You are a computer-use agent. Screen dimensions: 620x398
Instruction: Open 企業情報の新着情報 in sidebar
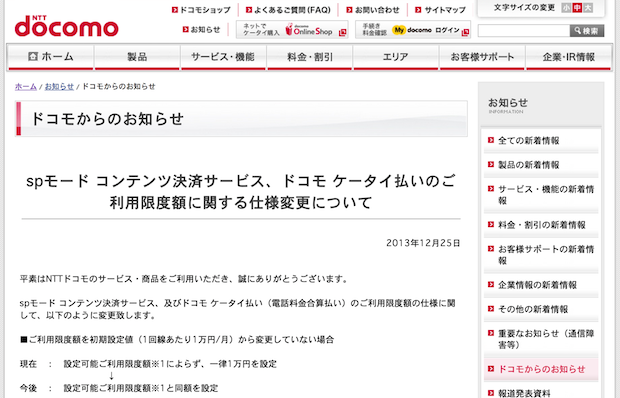(x=541, y=285)
